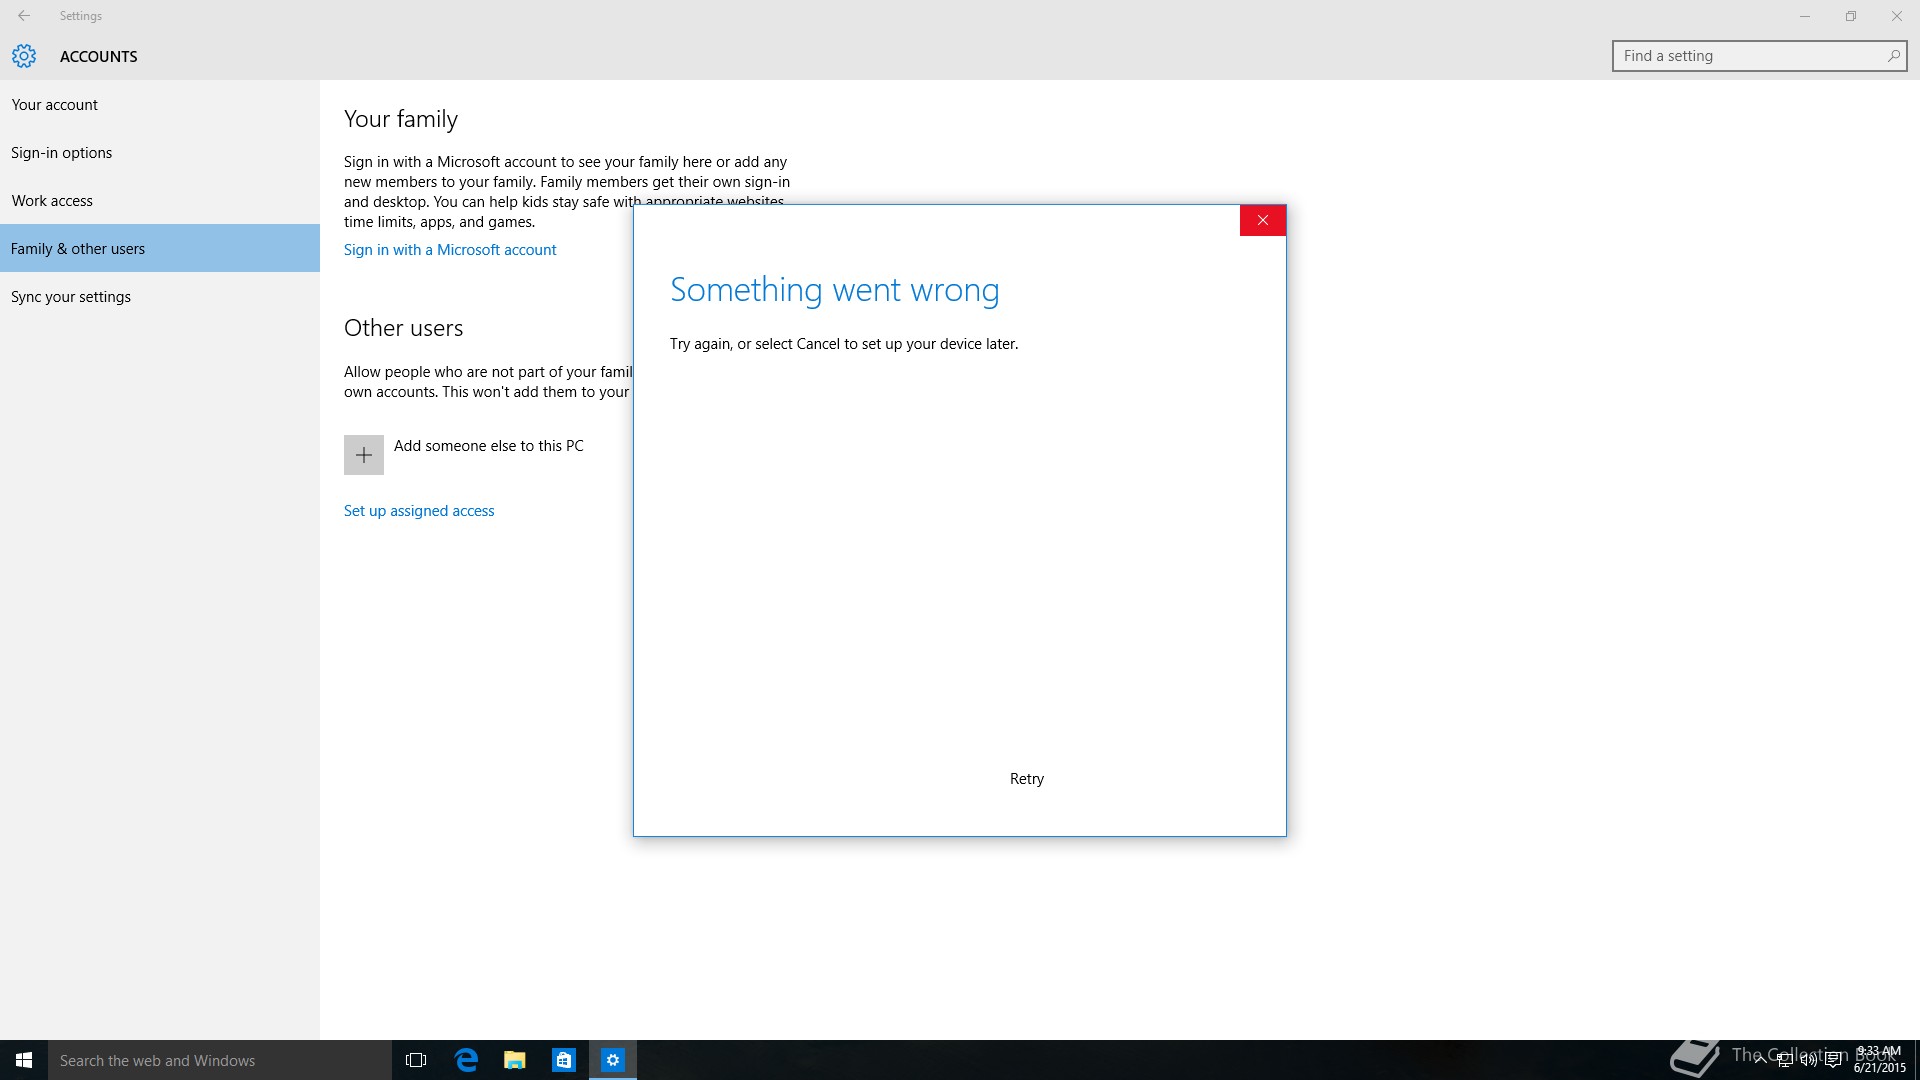Open Task View from the taskbar
Screen dimensions: 1920x1080
point(416,1060)
